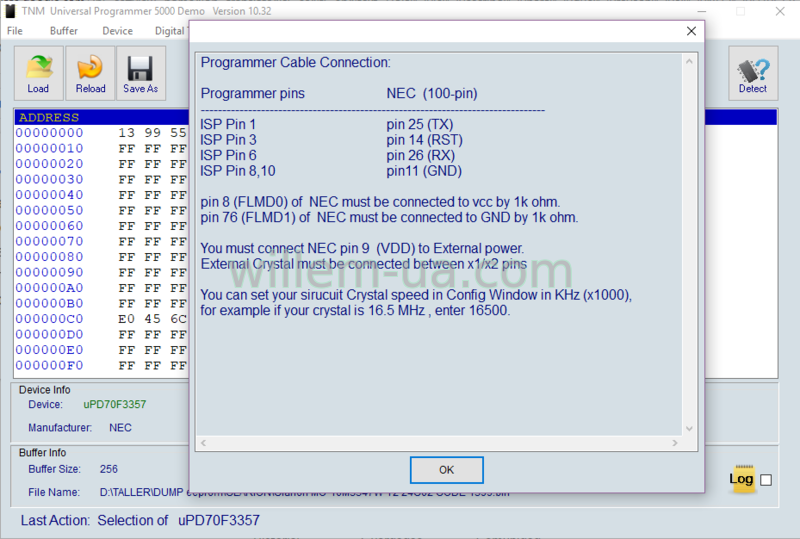This screenshot has width=800, height=539.
Task: Click the Save As floppy icon
Action: click(x=141, y=72)
